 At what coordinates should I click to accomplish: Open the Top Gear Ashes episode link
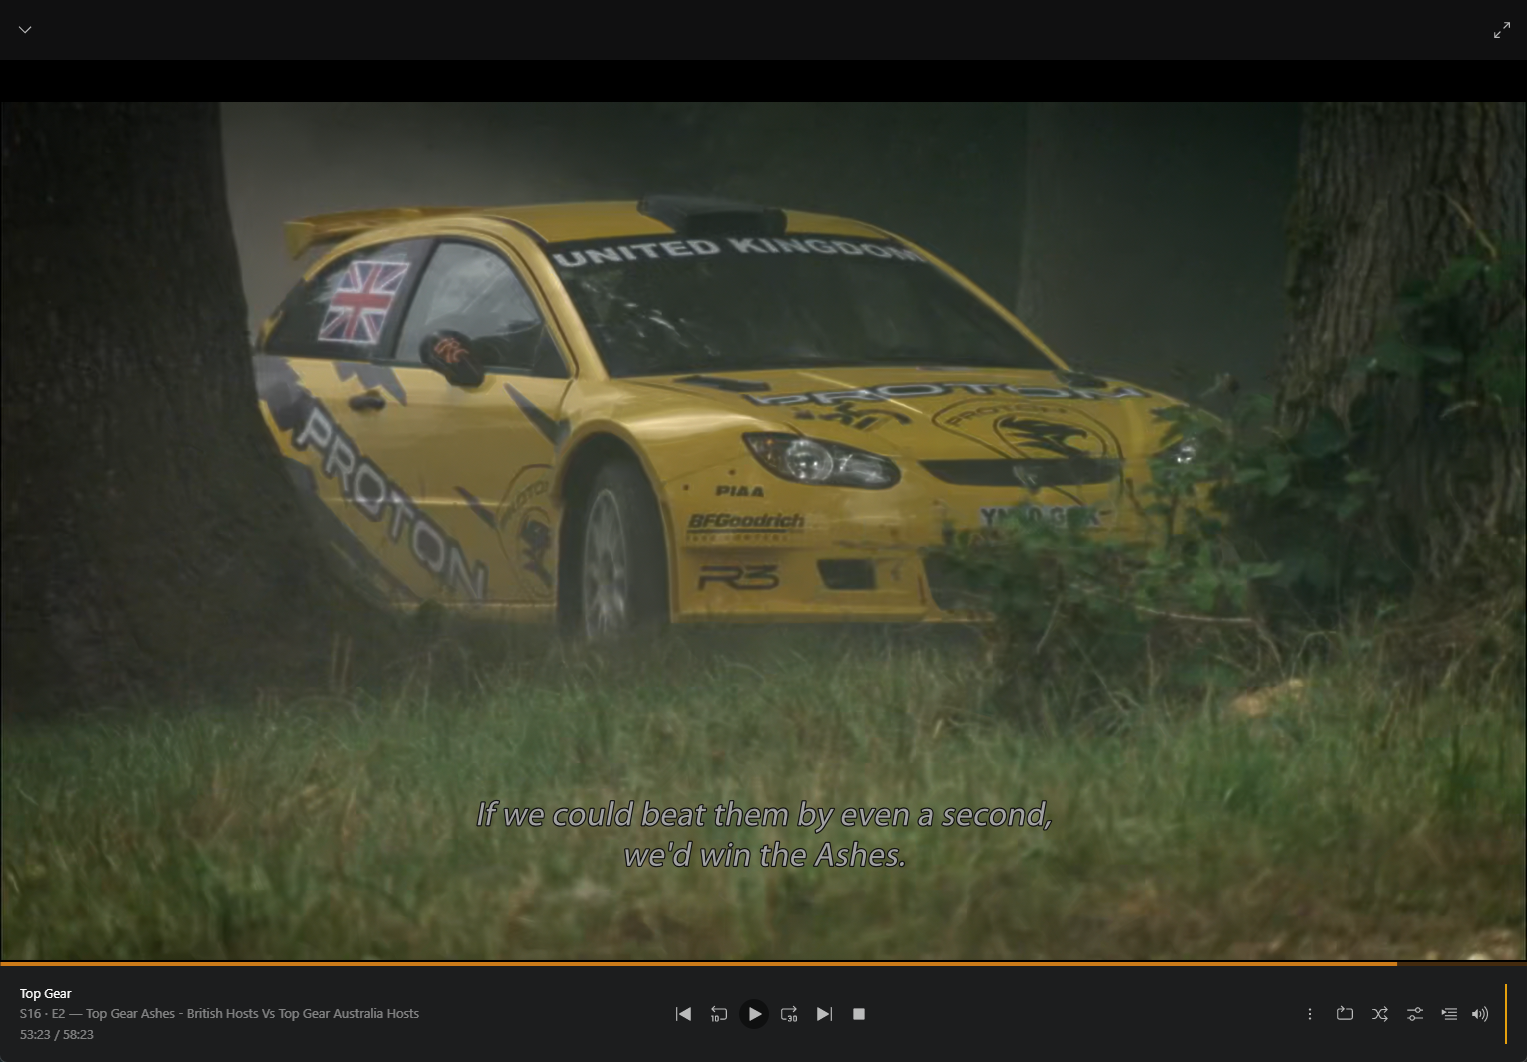point(253,1014)
